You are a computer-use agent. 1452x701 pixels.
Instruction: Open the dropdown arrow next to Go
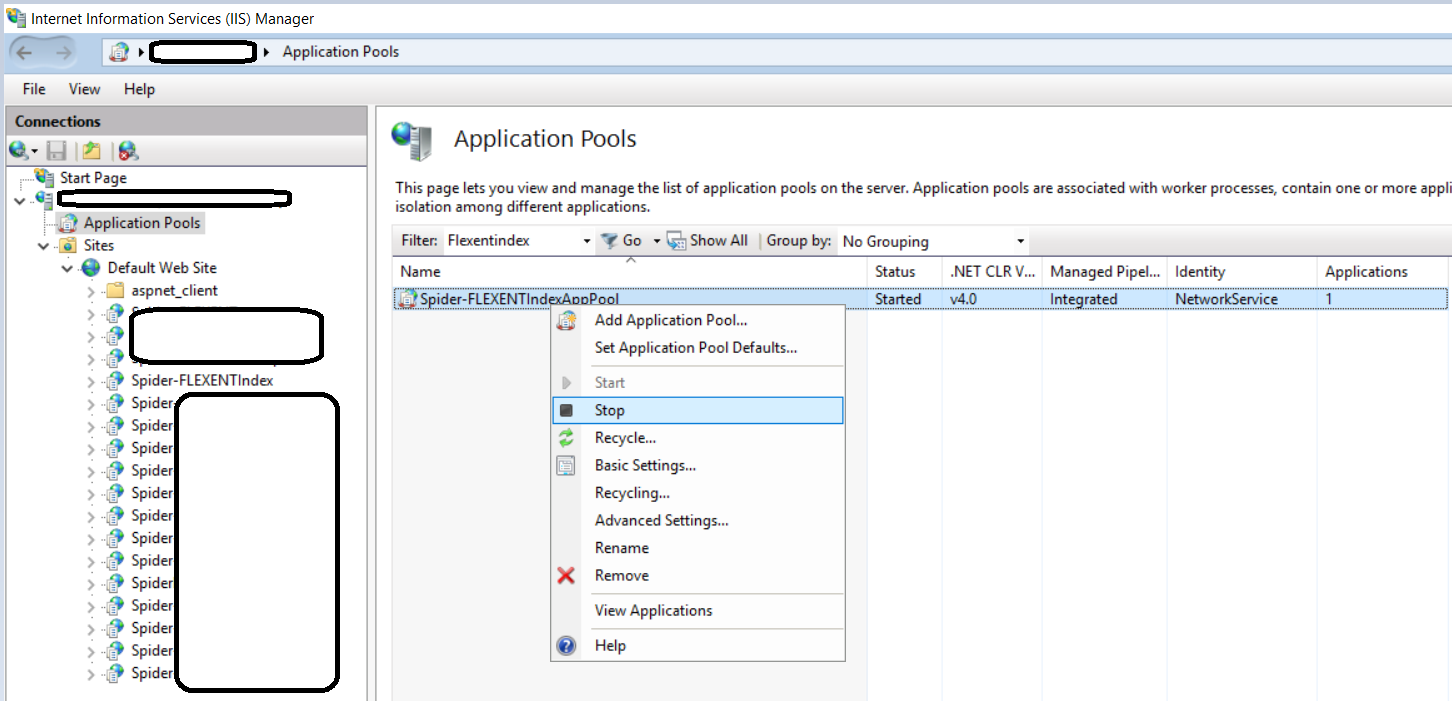[x=657, y=241]
